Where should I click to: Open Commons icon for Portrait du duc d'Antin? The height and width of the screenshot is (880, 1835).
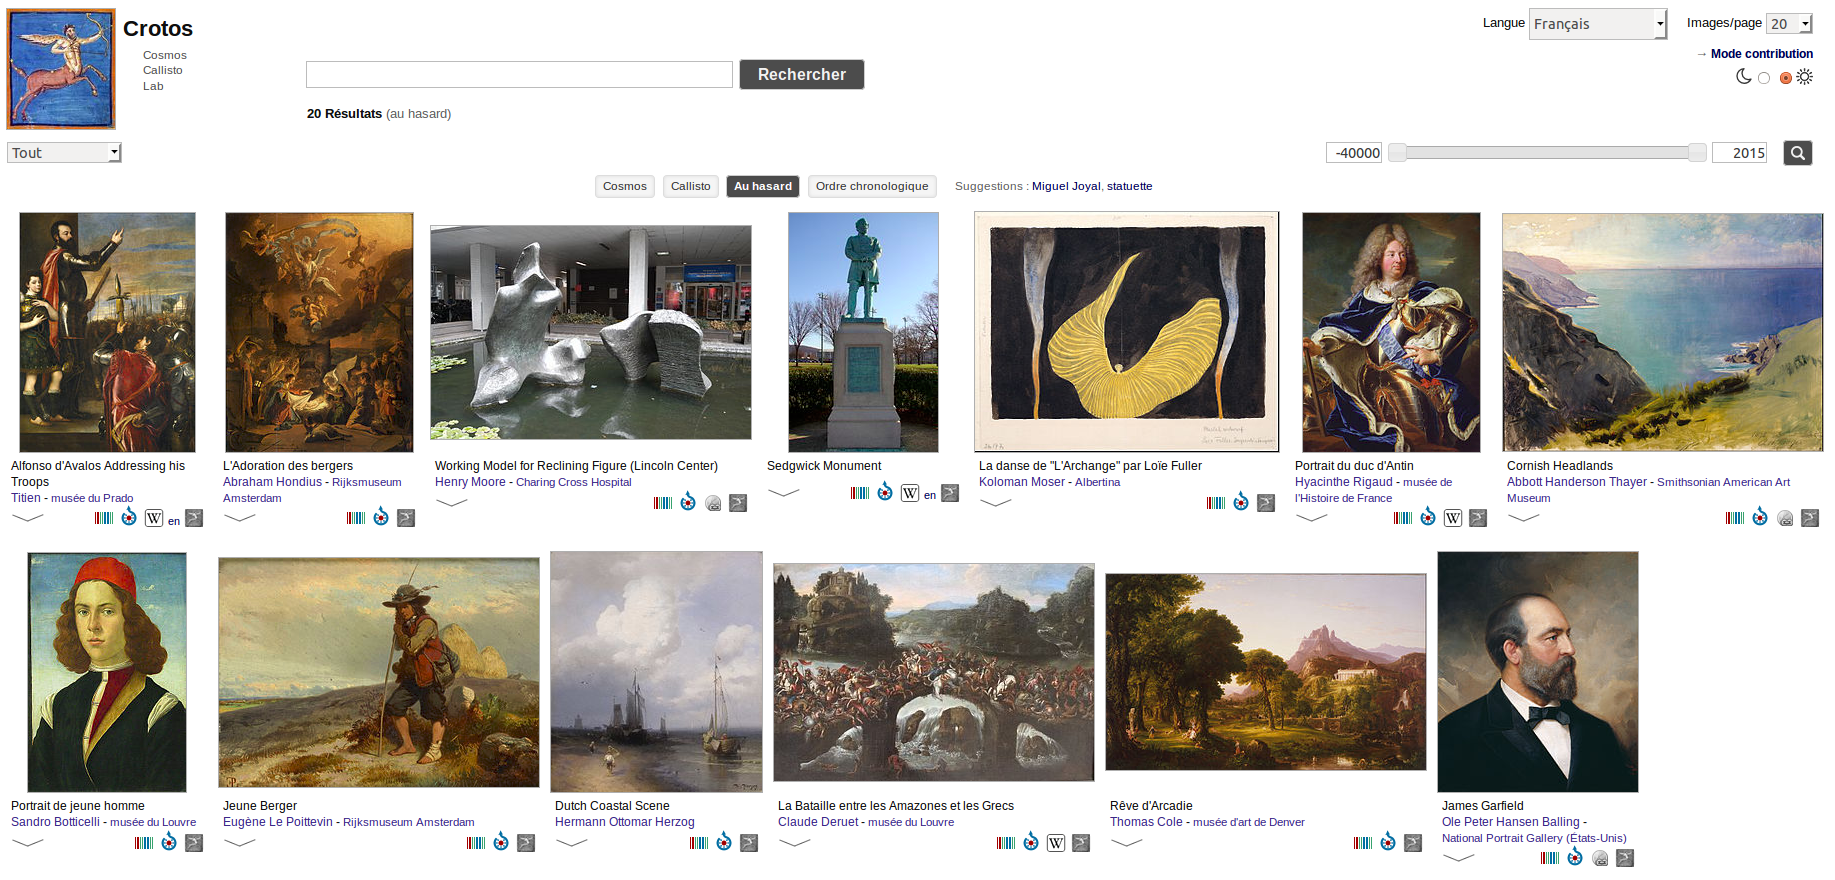pyautogui.click(x=1428, y=517)
